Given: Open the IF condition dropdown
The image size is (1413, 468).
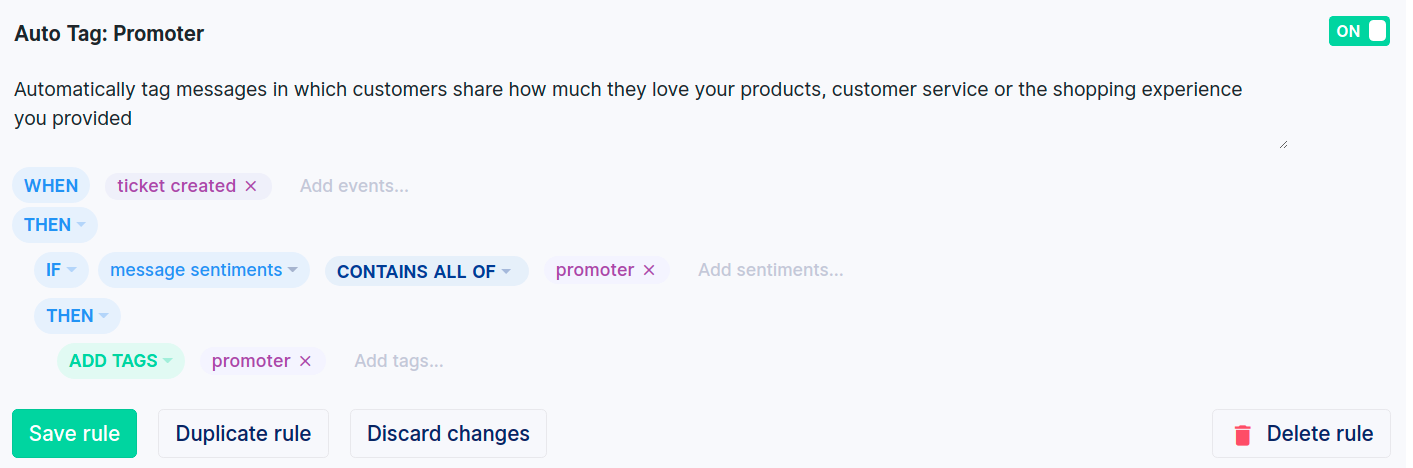Looking at the screenshot, I should 62,270.
